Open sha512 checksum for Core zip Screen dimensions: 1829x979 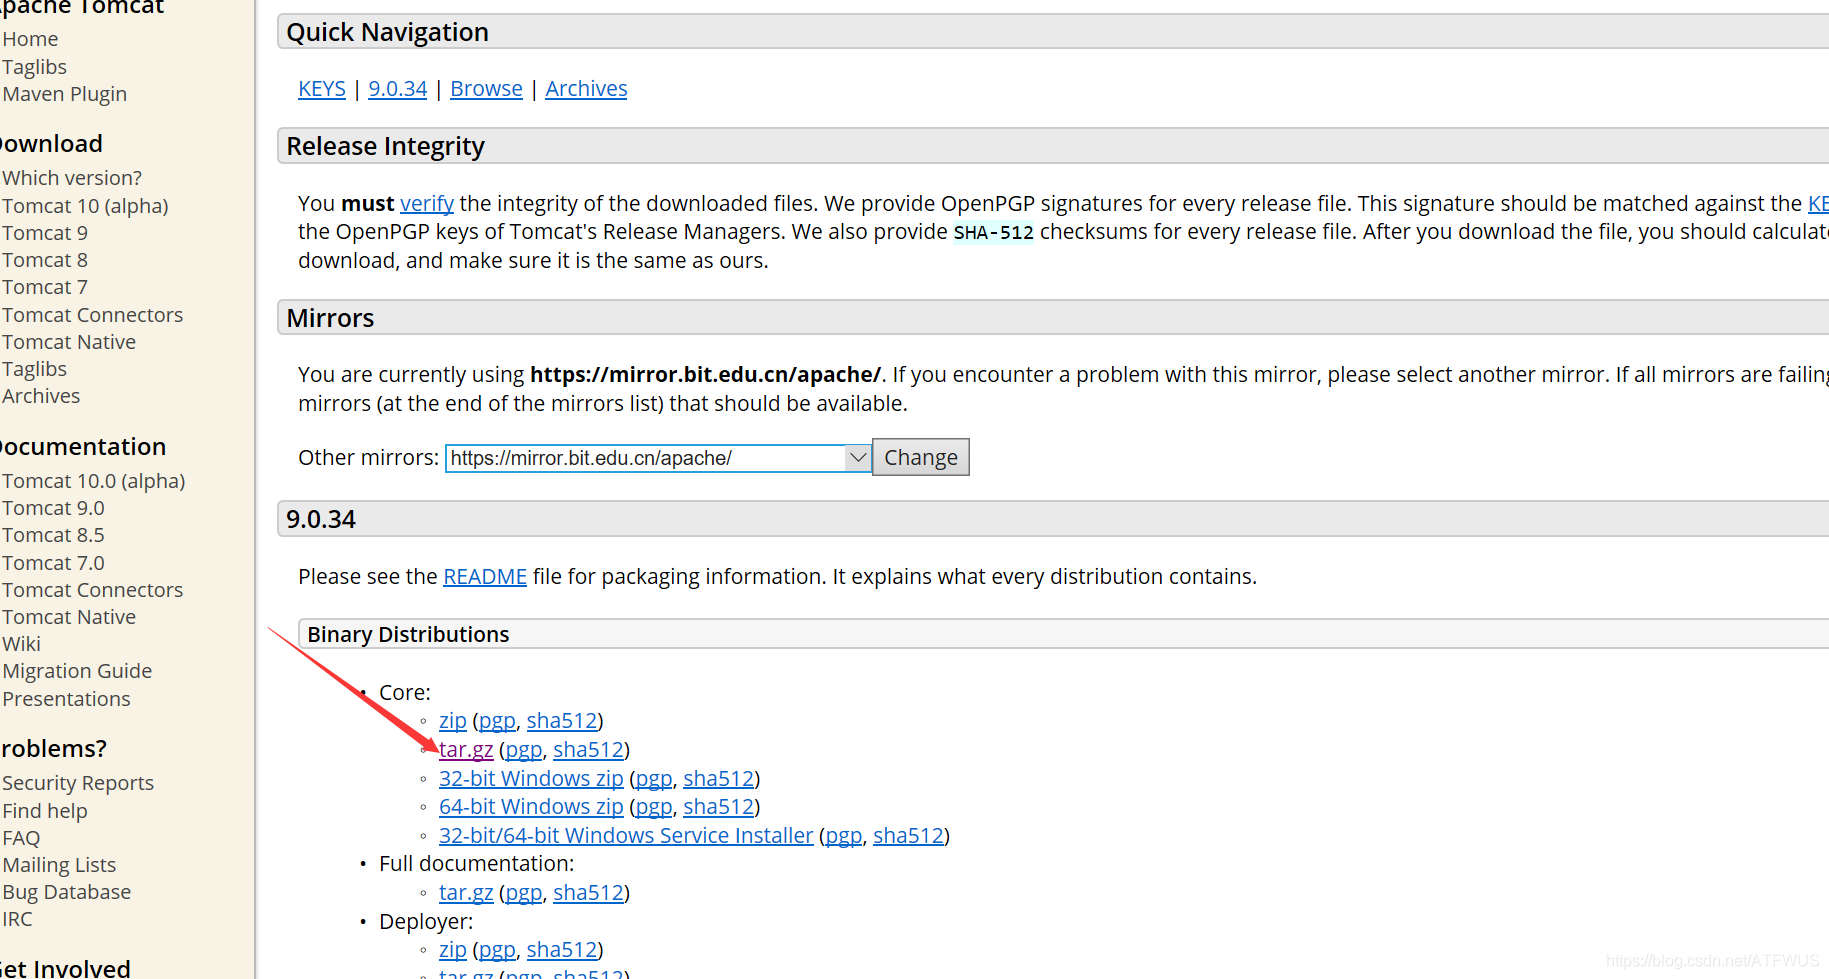pos(562,721)
